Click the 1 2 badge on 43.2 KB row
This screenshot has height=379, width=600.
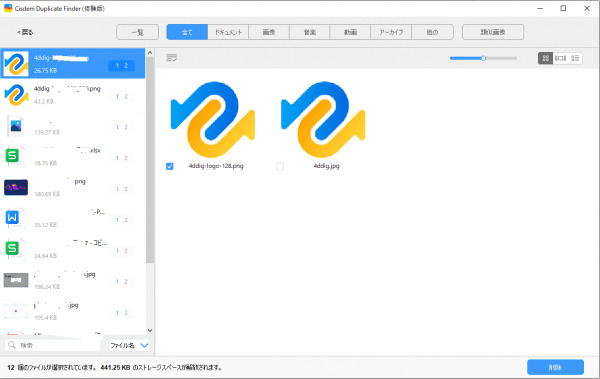tap(121, 96)
